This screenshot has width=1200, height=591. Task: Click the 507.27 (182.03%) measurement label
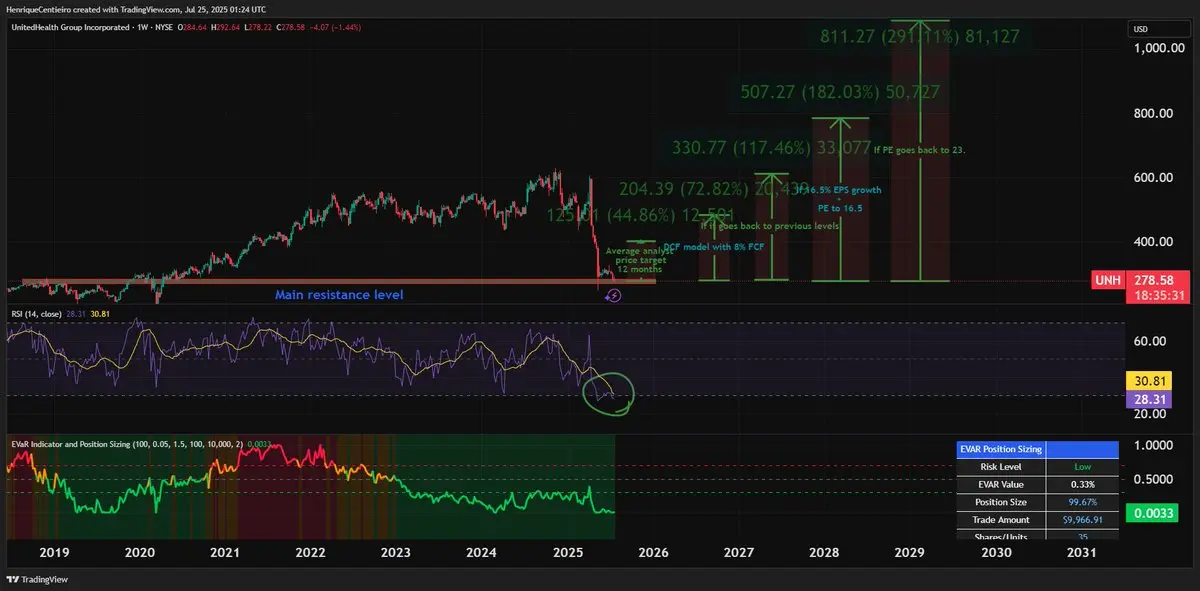pyautogui.click(x=841, y=92)
